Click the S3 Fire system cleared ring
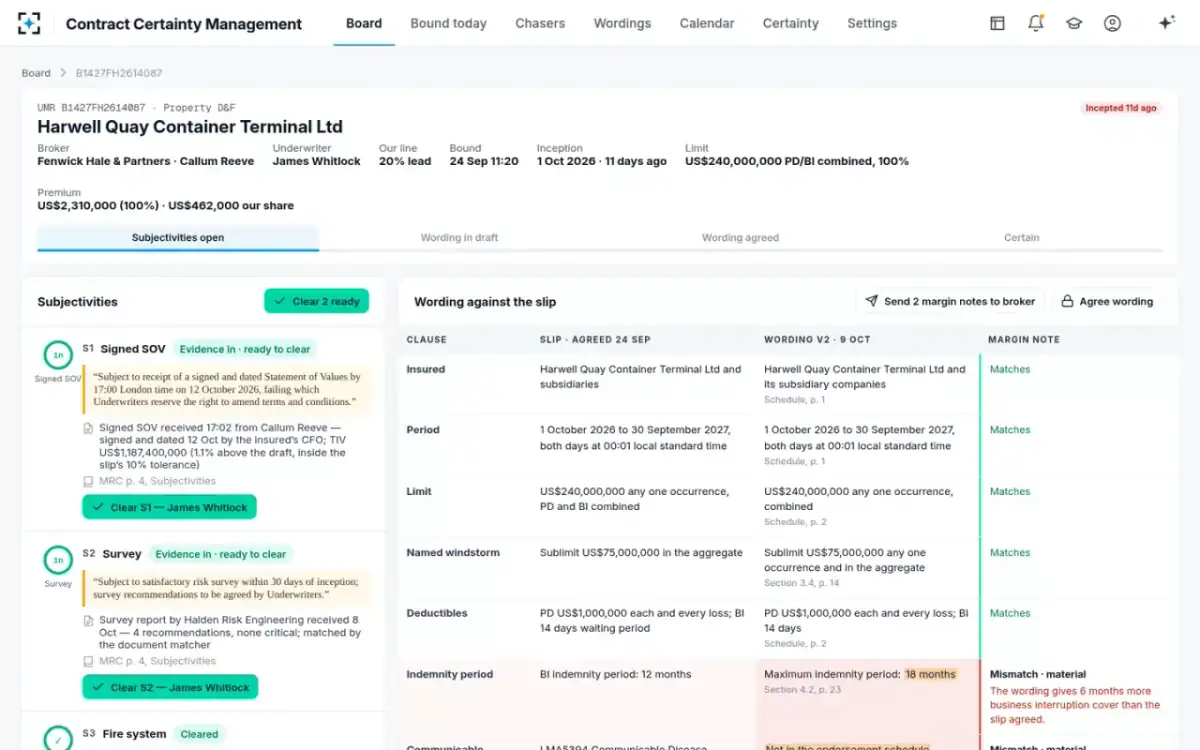The image size is (1200, 750). (x=58, y=738)
